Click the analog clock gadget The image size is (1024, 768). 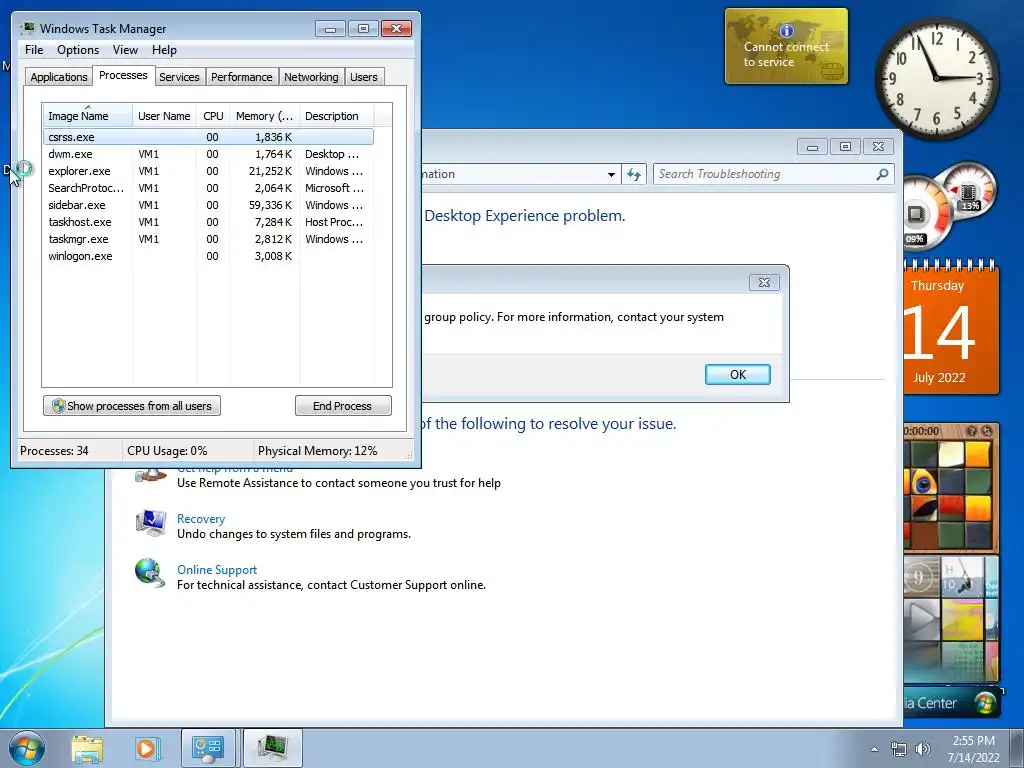[936, 78]
